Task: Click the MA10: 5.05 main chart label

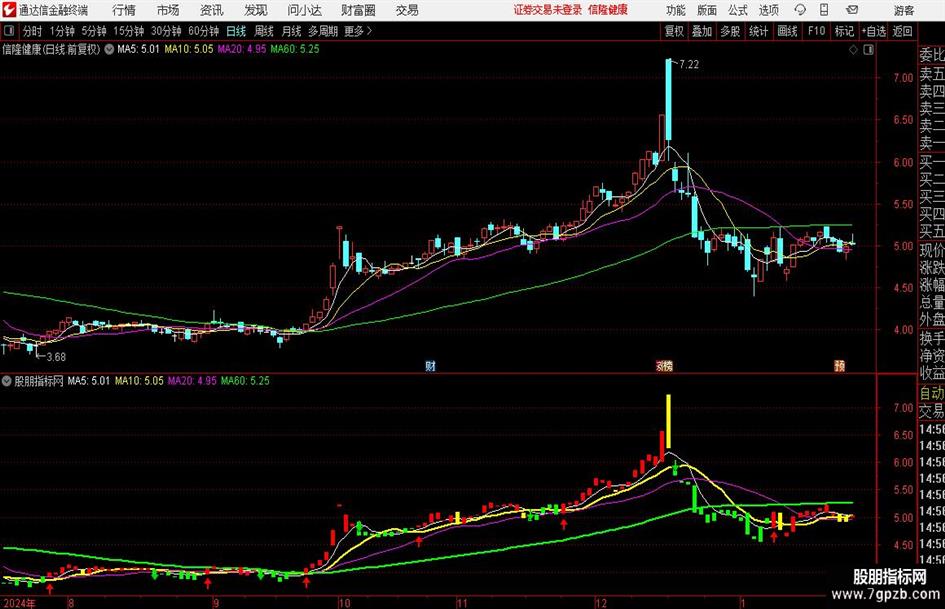Action: coord(189,49)
